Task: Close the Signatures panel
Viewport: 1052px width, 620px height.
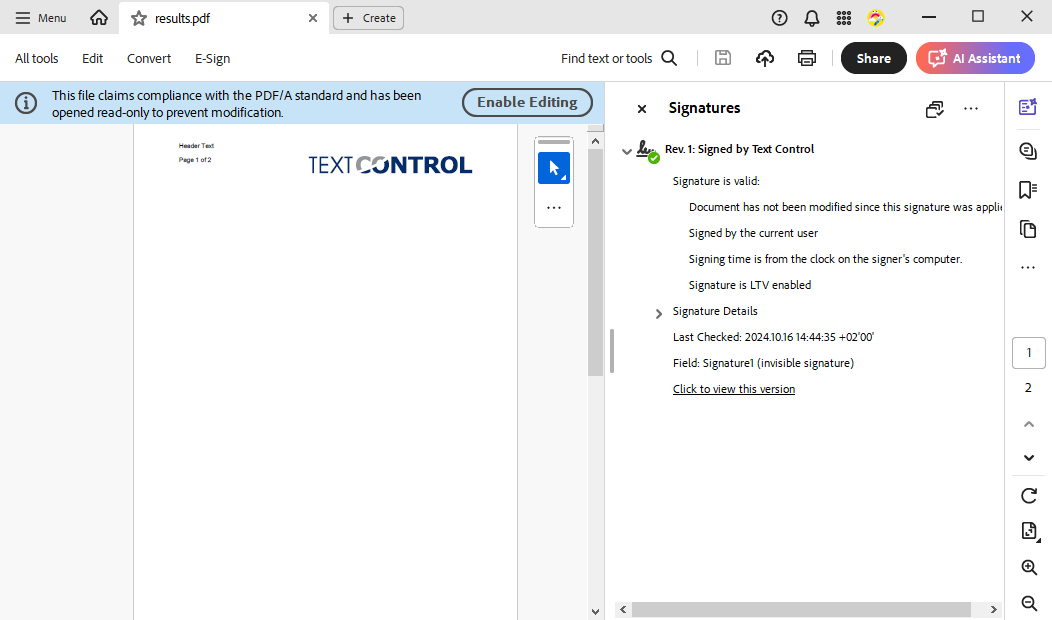Action: pos(642,109)
